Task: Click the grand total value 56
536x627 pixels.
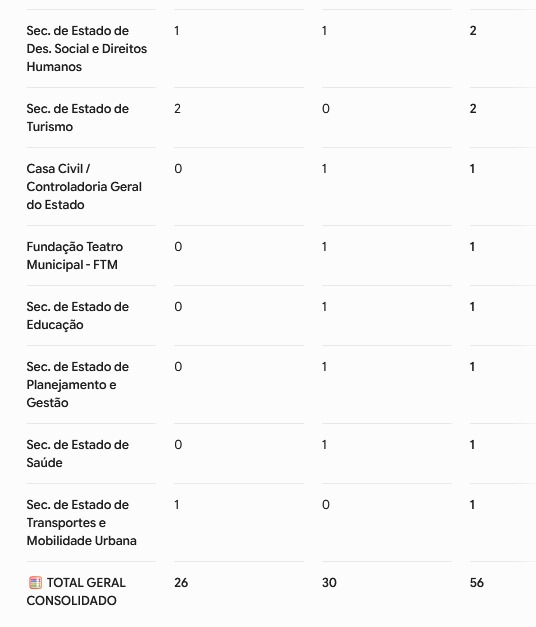Action: [x=477, y=583]
